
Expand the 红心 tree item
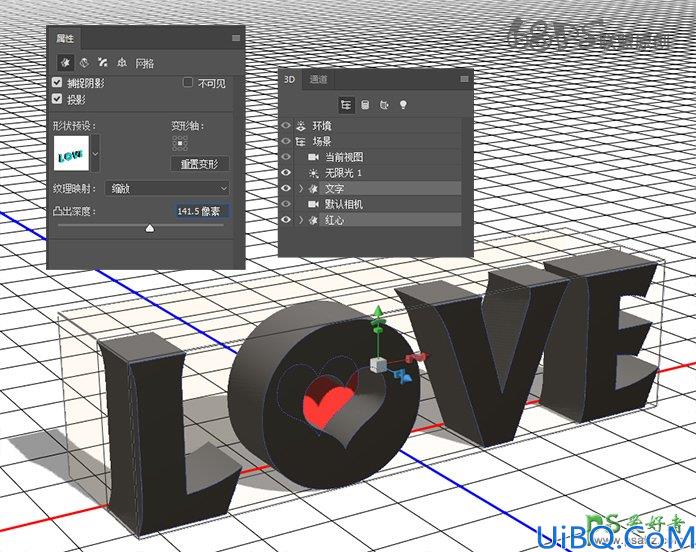tap(301, 220)
